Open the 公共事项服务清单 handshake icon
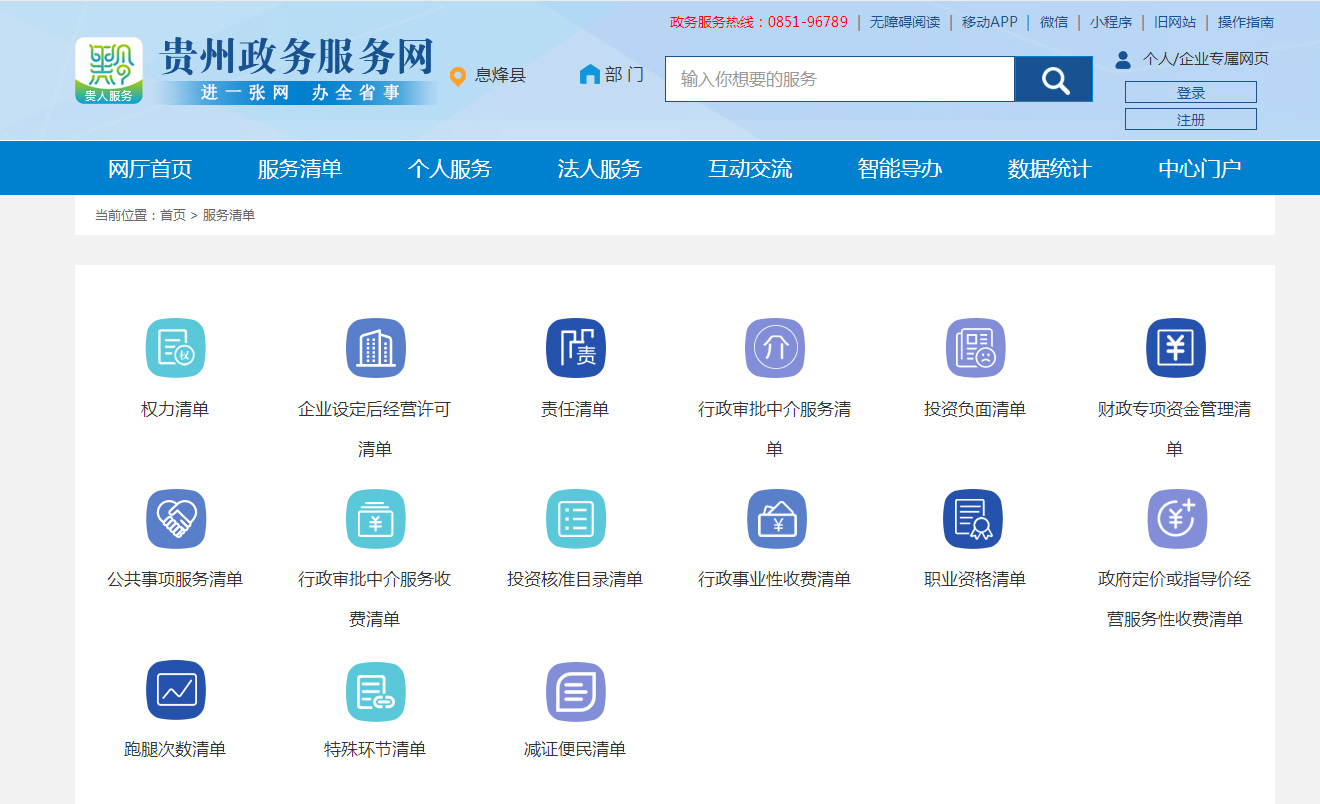Viewport: 1320px width, 804px height. coord(175,519)
